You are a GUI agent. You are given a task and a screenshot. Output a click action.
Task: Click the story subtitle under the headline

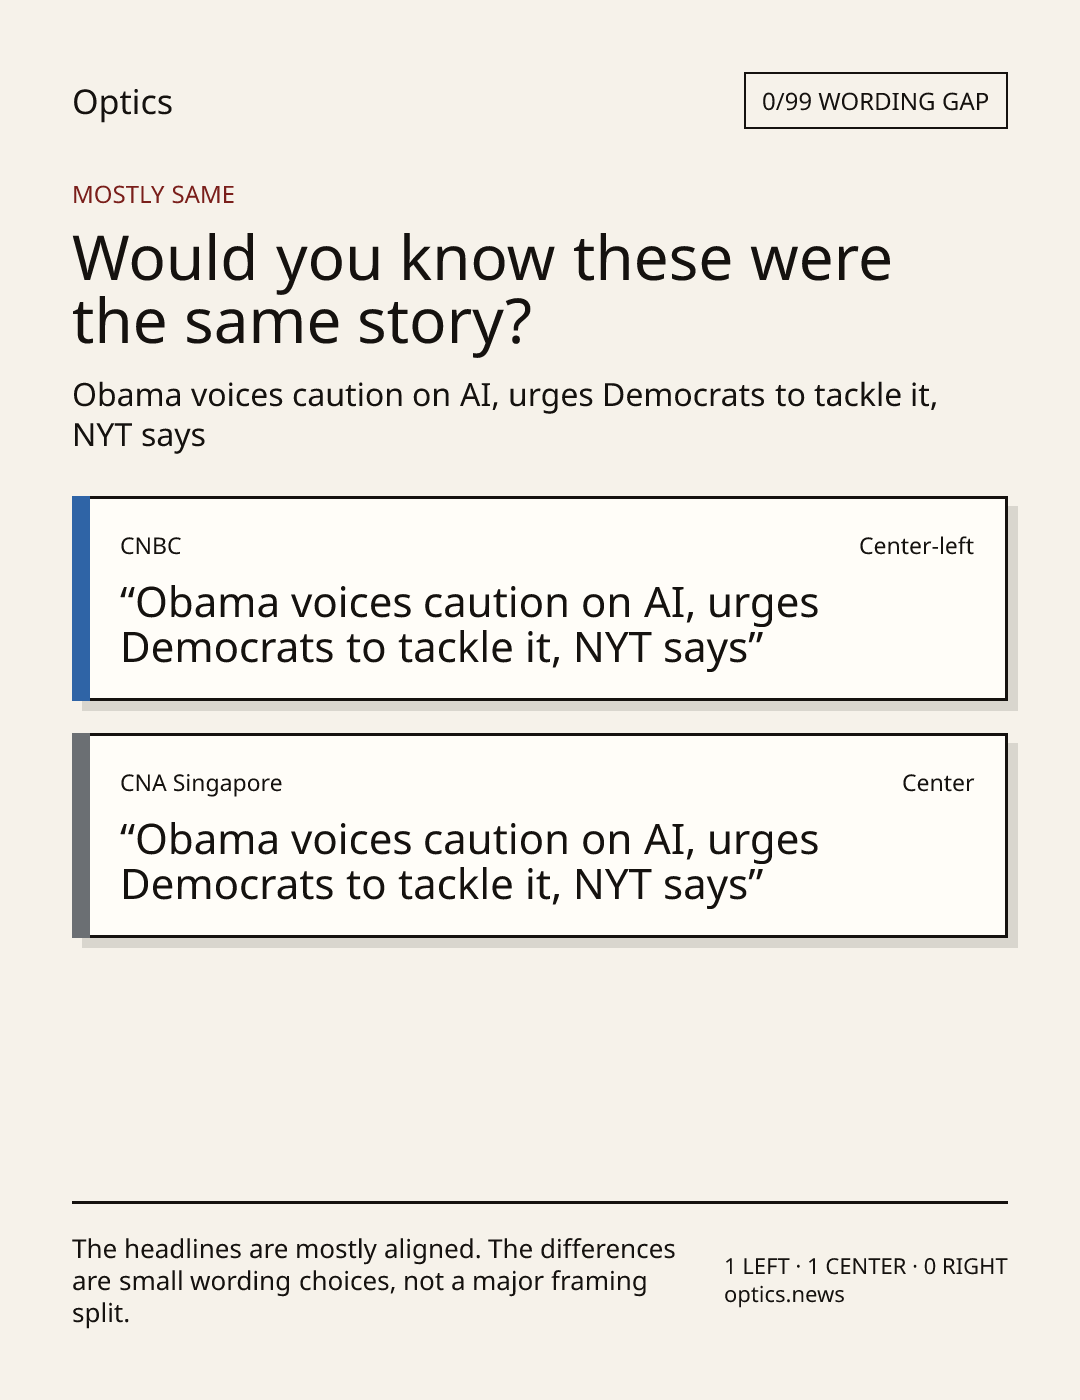click(x=505, y=415)
